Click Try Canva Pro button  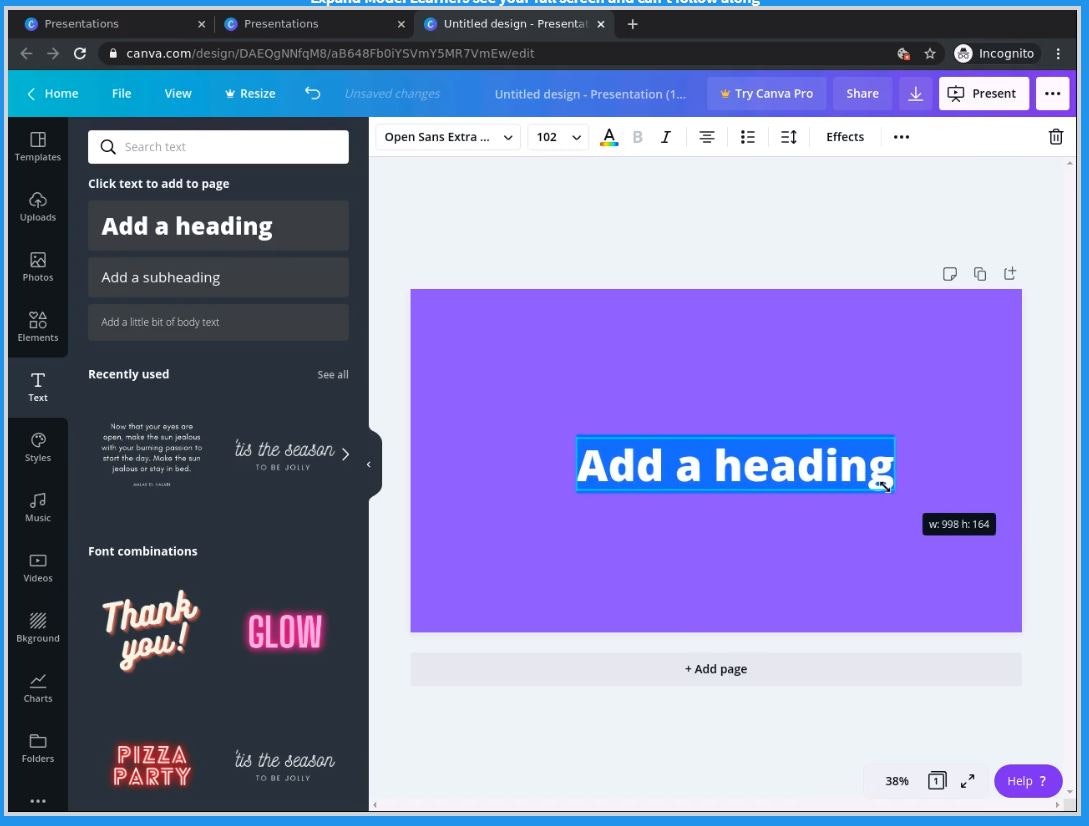click(767, 93)
